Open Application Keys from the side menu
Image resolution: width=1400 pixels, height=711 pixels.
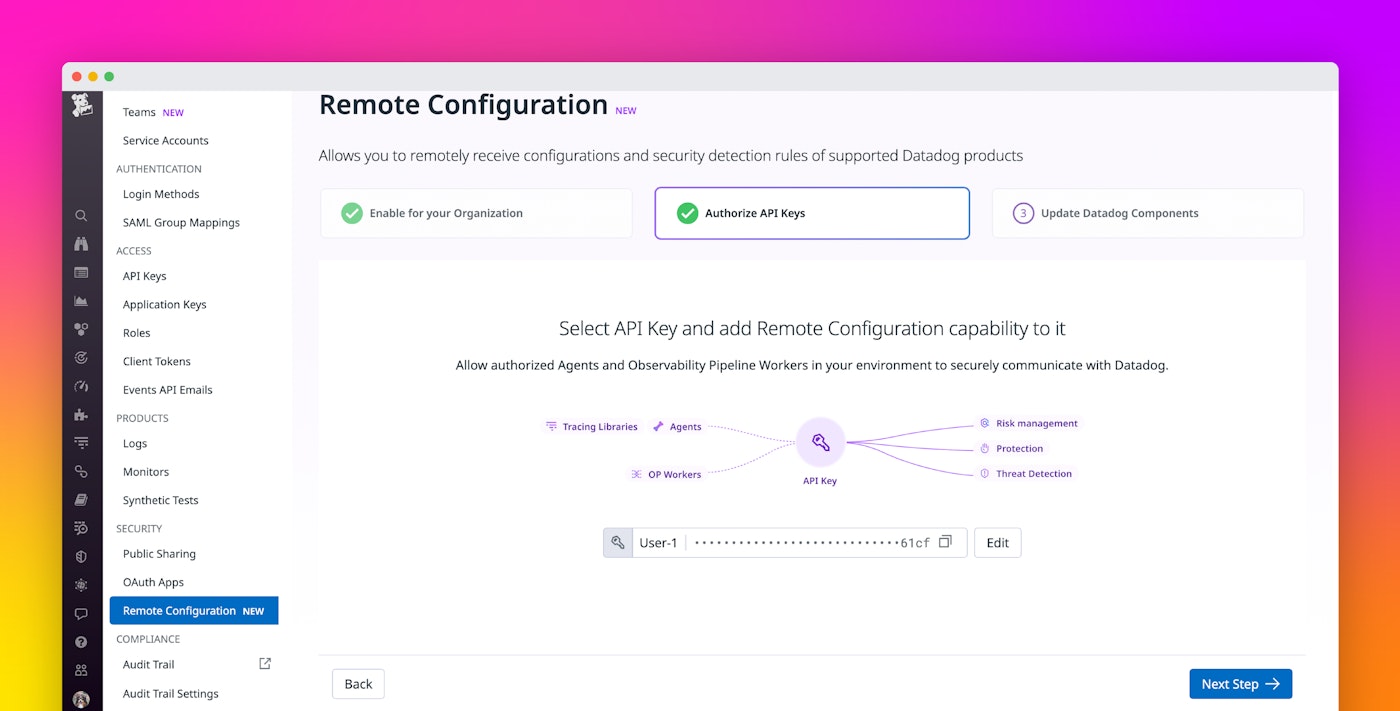tap(165, 305)
